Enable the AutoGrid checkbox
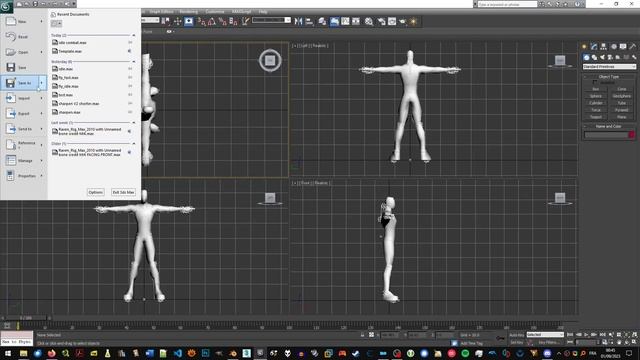Viewport: 640px width, 360px height. [x=595, y=82]
